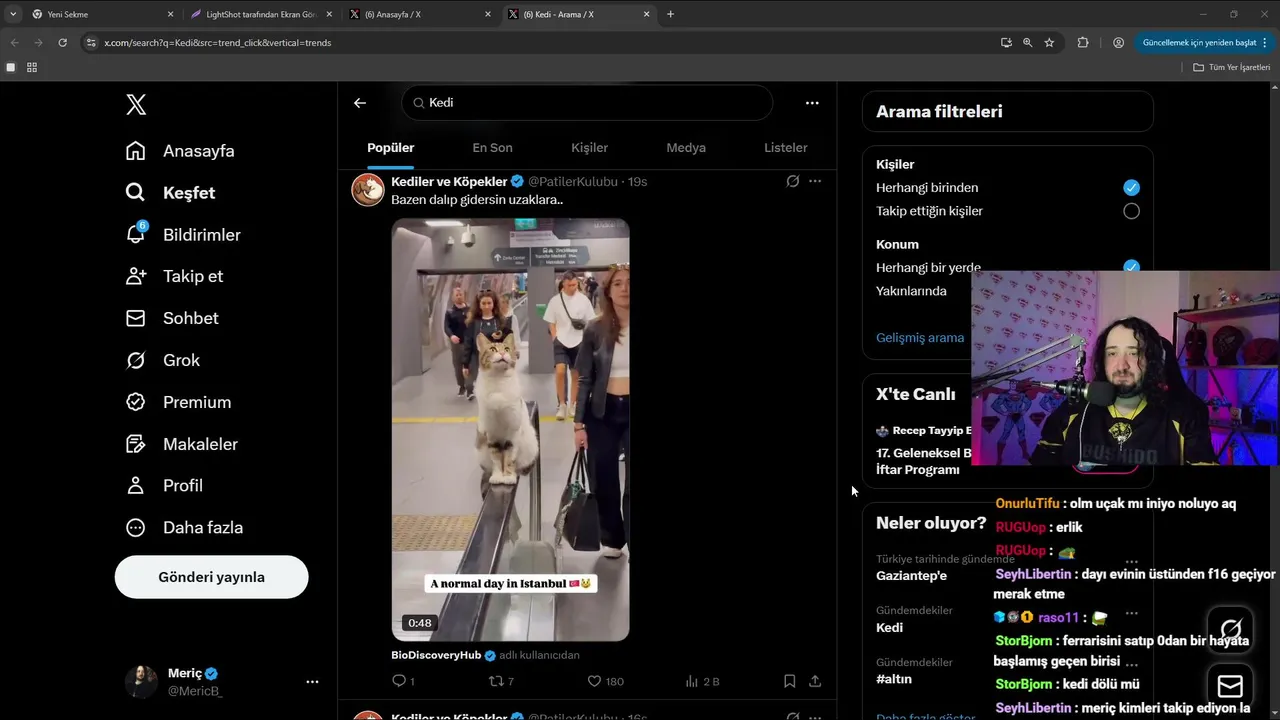Repost the post showing 7 reposts
The image size is (1280, 720).
click(500, 681)
